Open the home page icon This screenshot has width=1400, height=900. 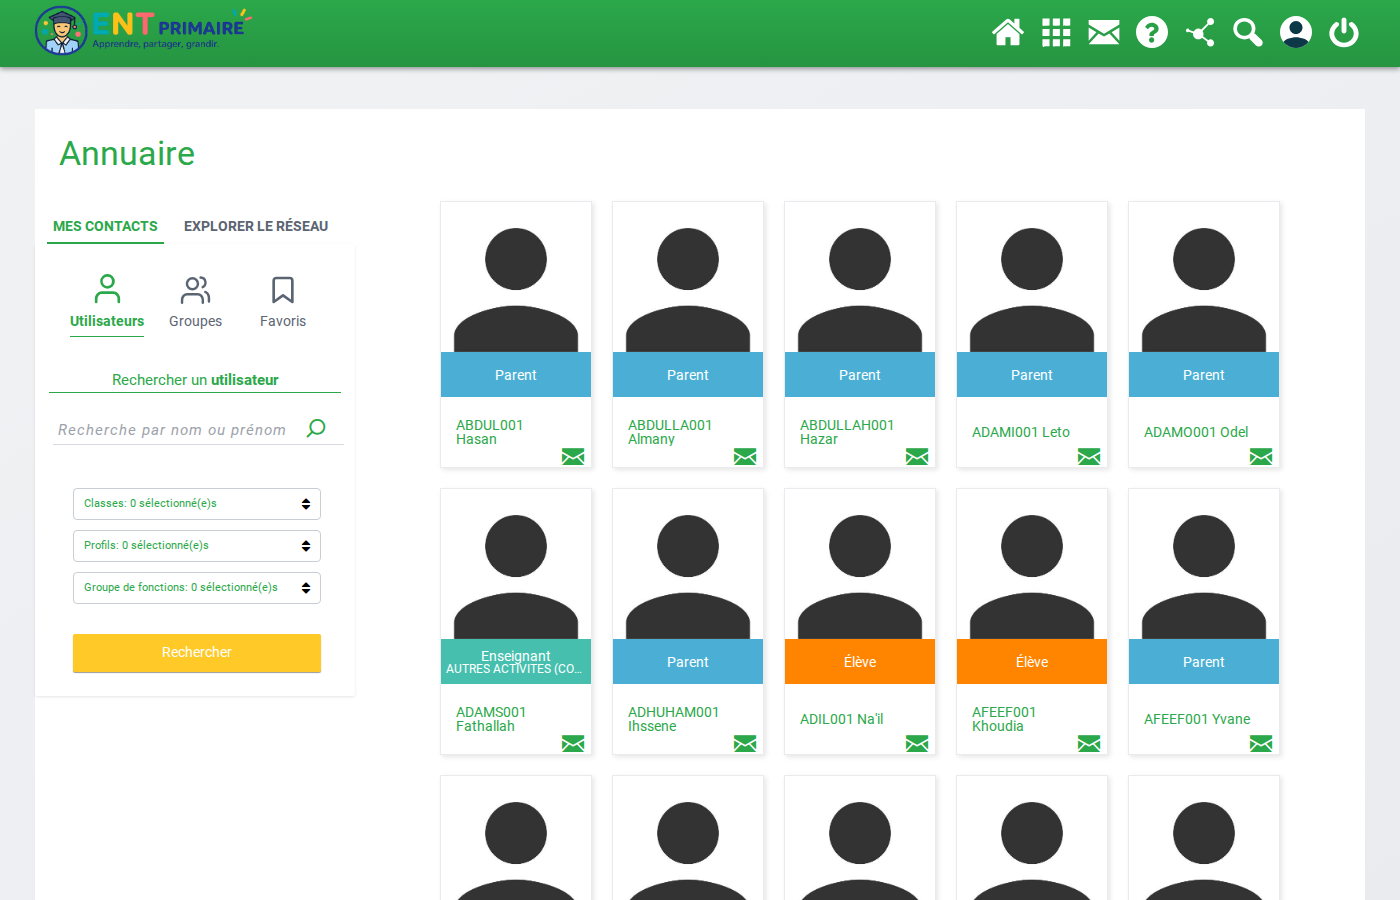pyautogui.click(x=1008, y=33)
